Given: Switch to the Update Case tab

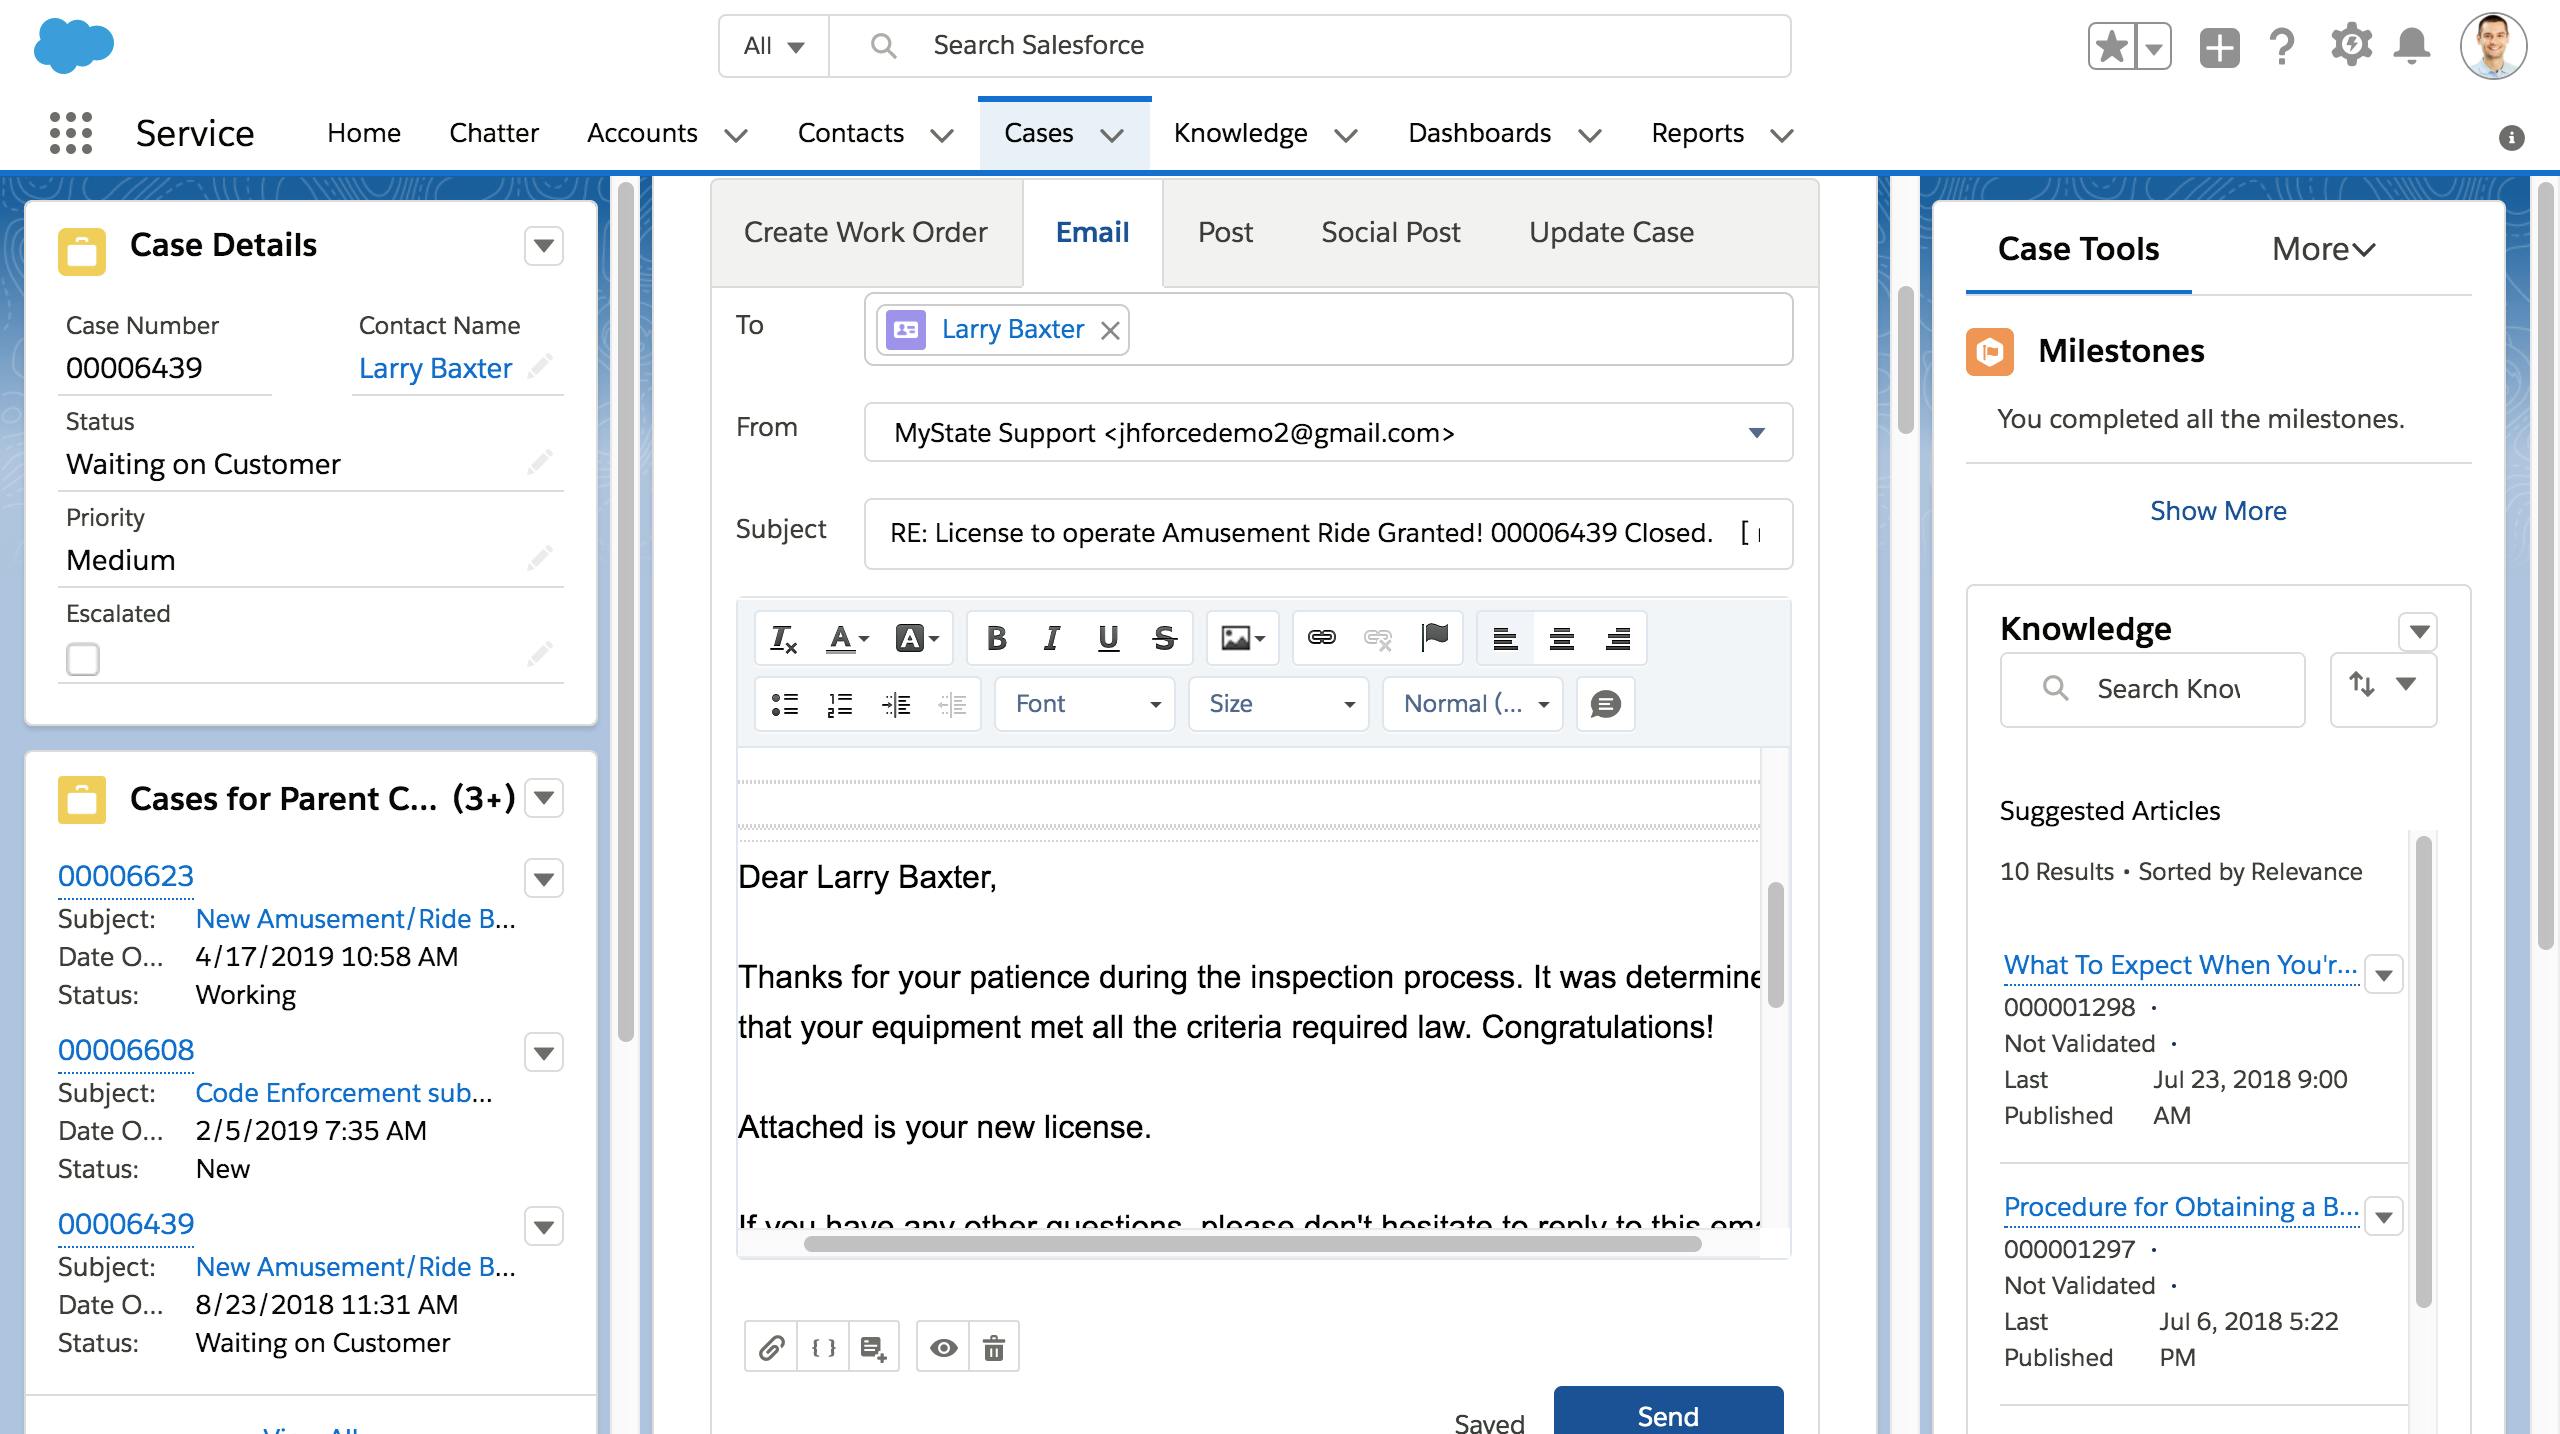Looking at the screenshot, I should 1612,232.
